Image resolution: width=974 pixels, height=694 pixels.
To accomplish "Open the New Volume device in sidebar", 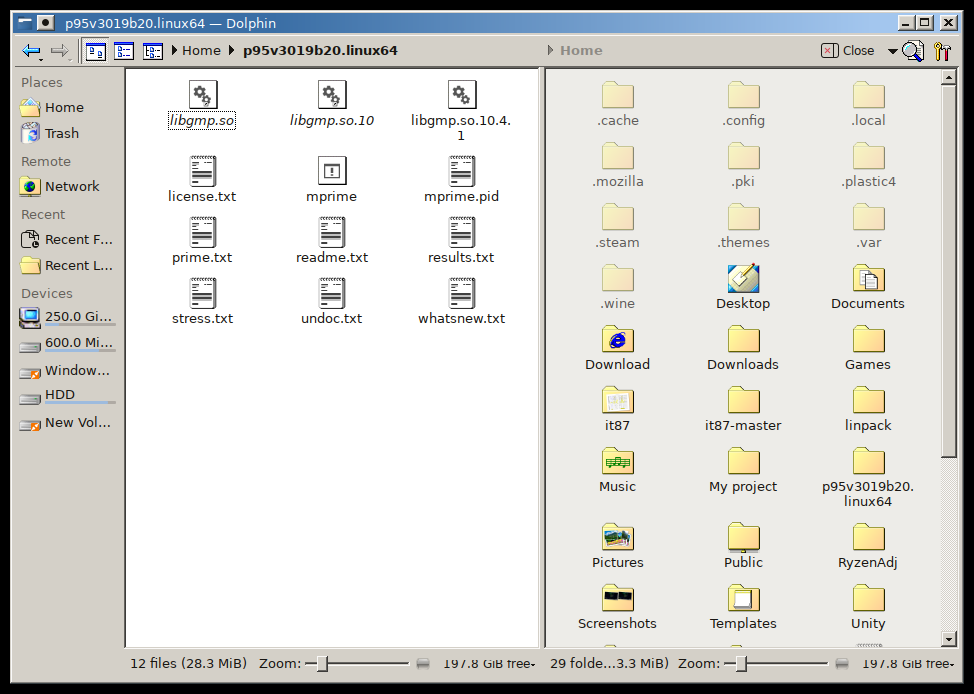I will [67, 423].
